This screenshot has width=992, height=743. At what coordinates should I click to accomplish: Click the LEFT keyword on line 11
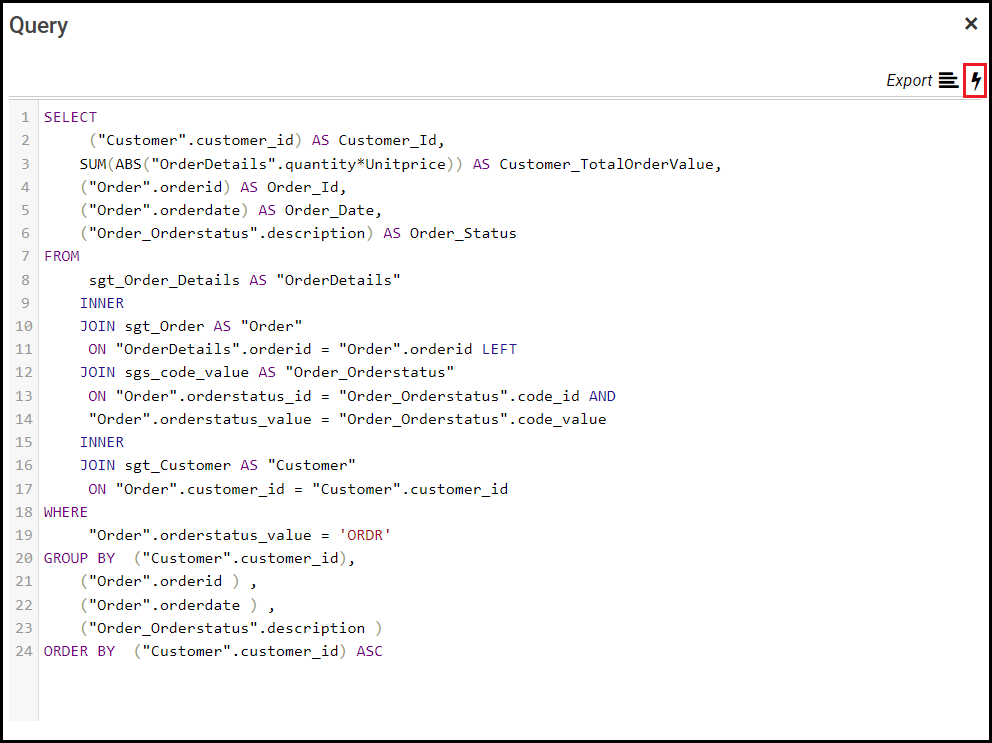click(499, 349)
